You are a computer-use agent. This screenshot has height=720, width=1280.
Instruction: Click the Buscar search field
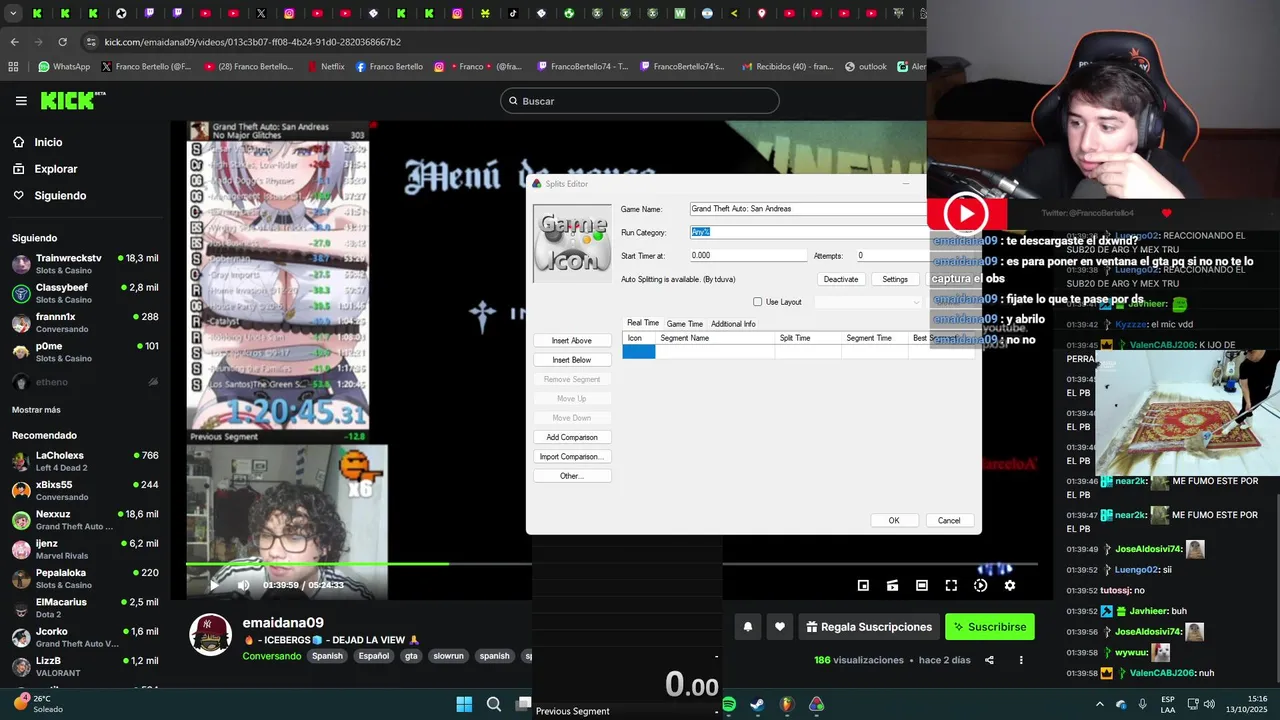[x=640, y=101]
